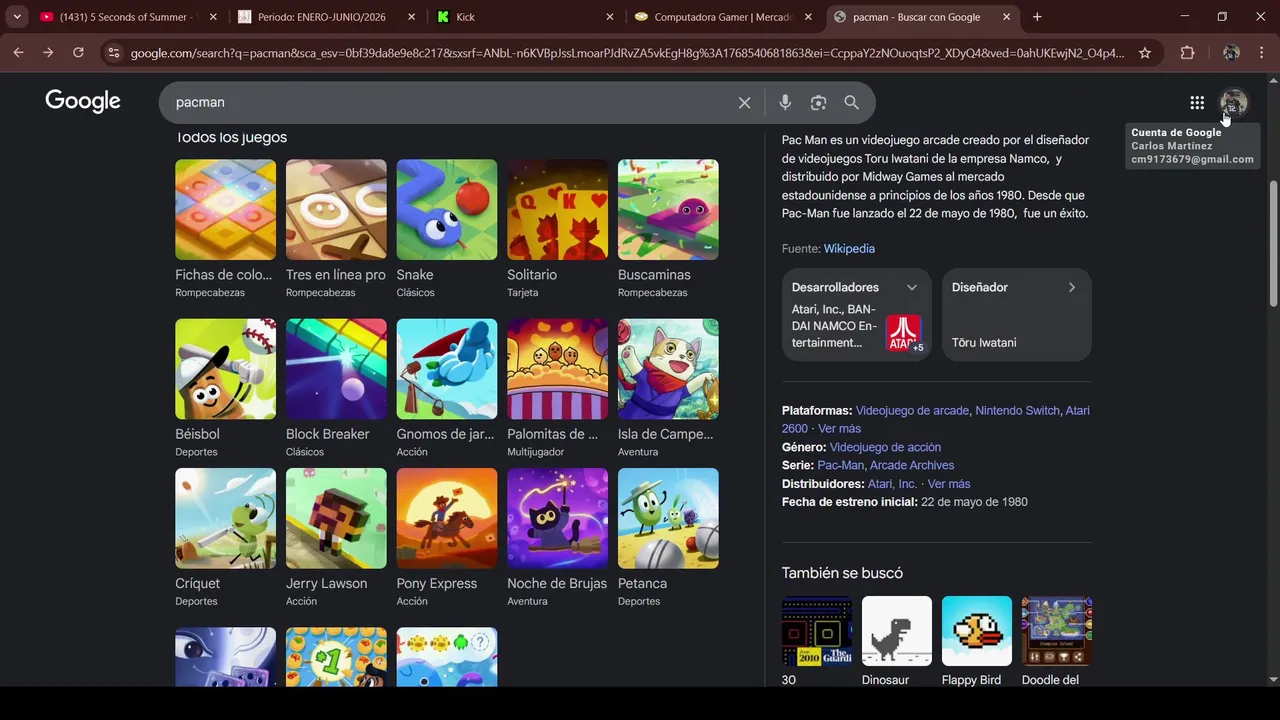
Task: Bookmark this page with star icon
Action: coord(1145,52)
